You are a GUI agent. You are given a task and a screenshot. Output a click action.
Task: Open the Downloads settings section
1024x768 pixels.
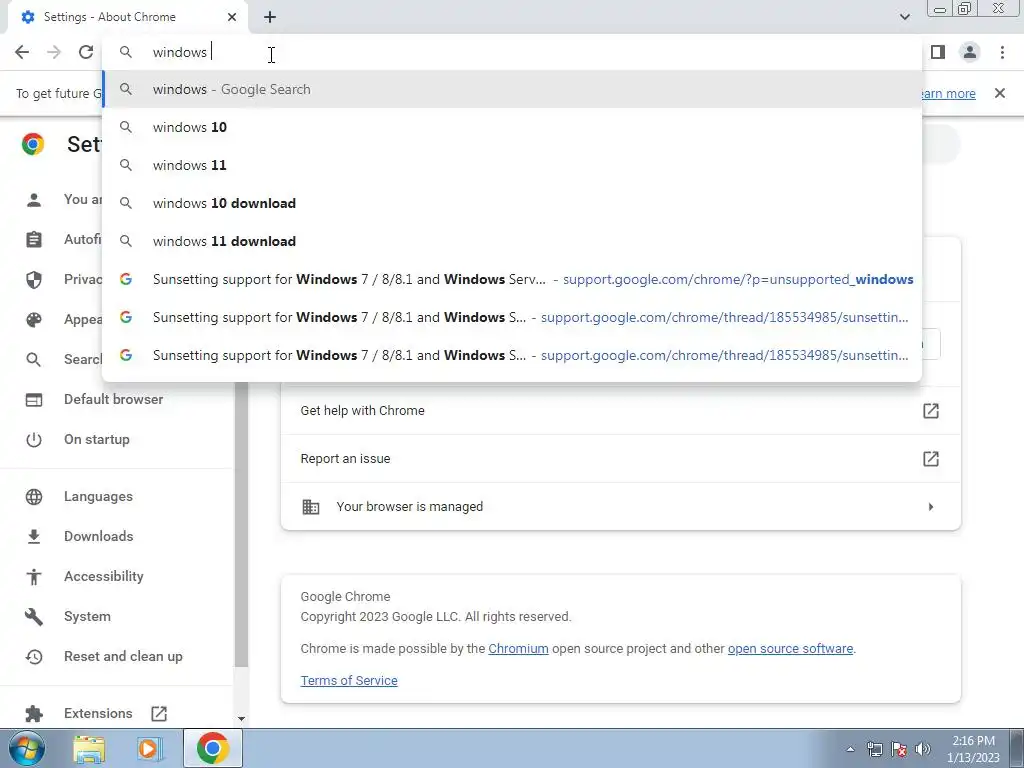pos(99,536)
